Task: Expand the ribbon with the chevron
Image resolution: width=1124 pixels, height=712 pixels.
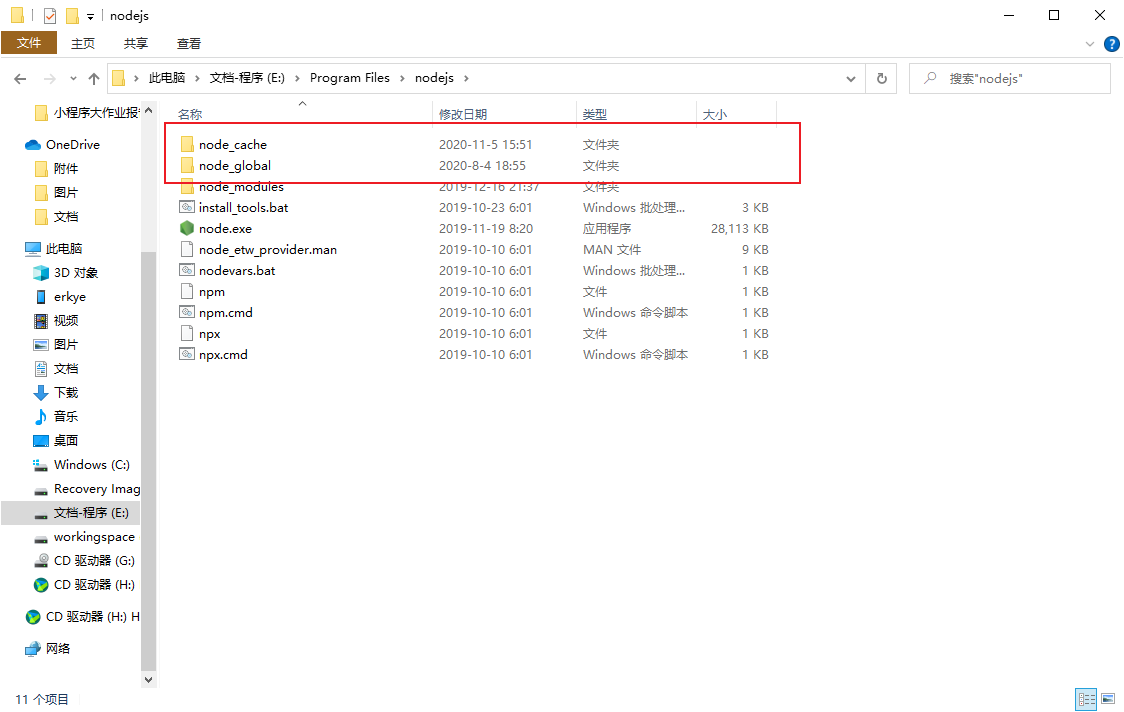Action: point(1090,44)
